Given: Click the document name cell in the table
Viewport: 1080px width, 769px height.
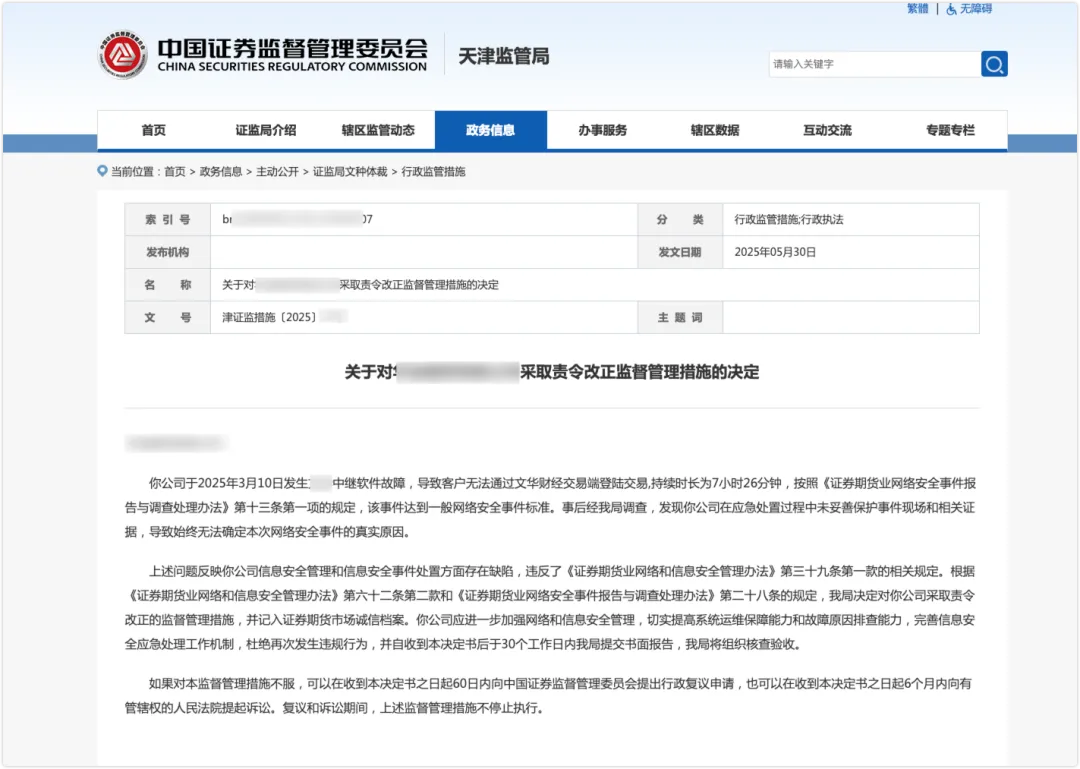Looking at the screenshot, I should tap(594, 285).
